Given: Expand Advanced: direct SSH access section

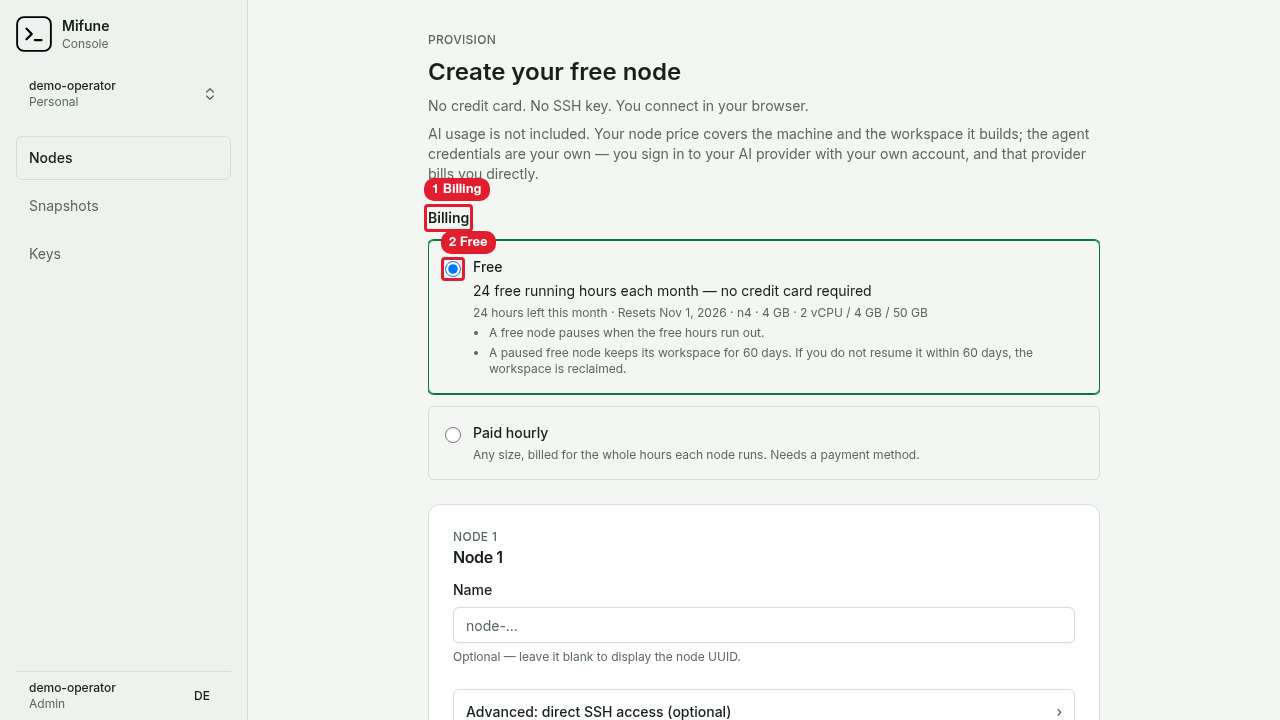Looking at the screenshot, I should point(764,711).
